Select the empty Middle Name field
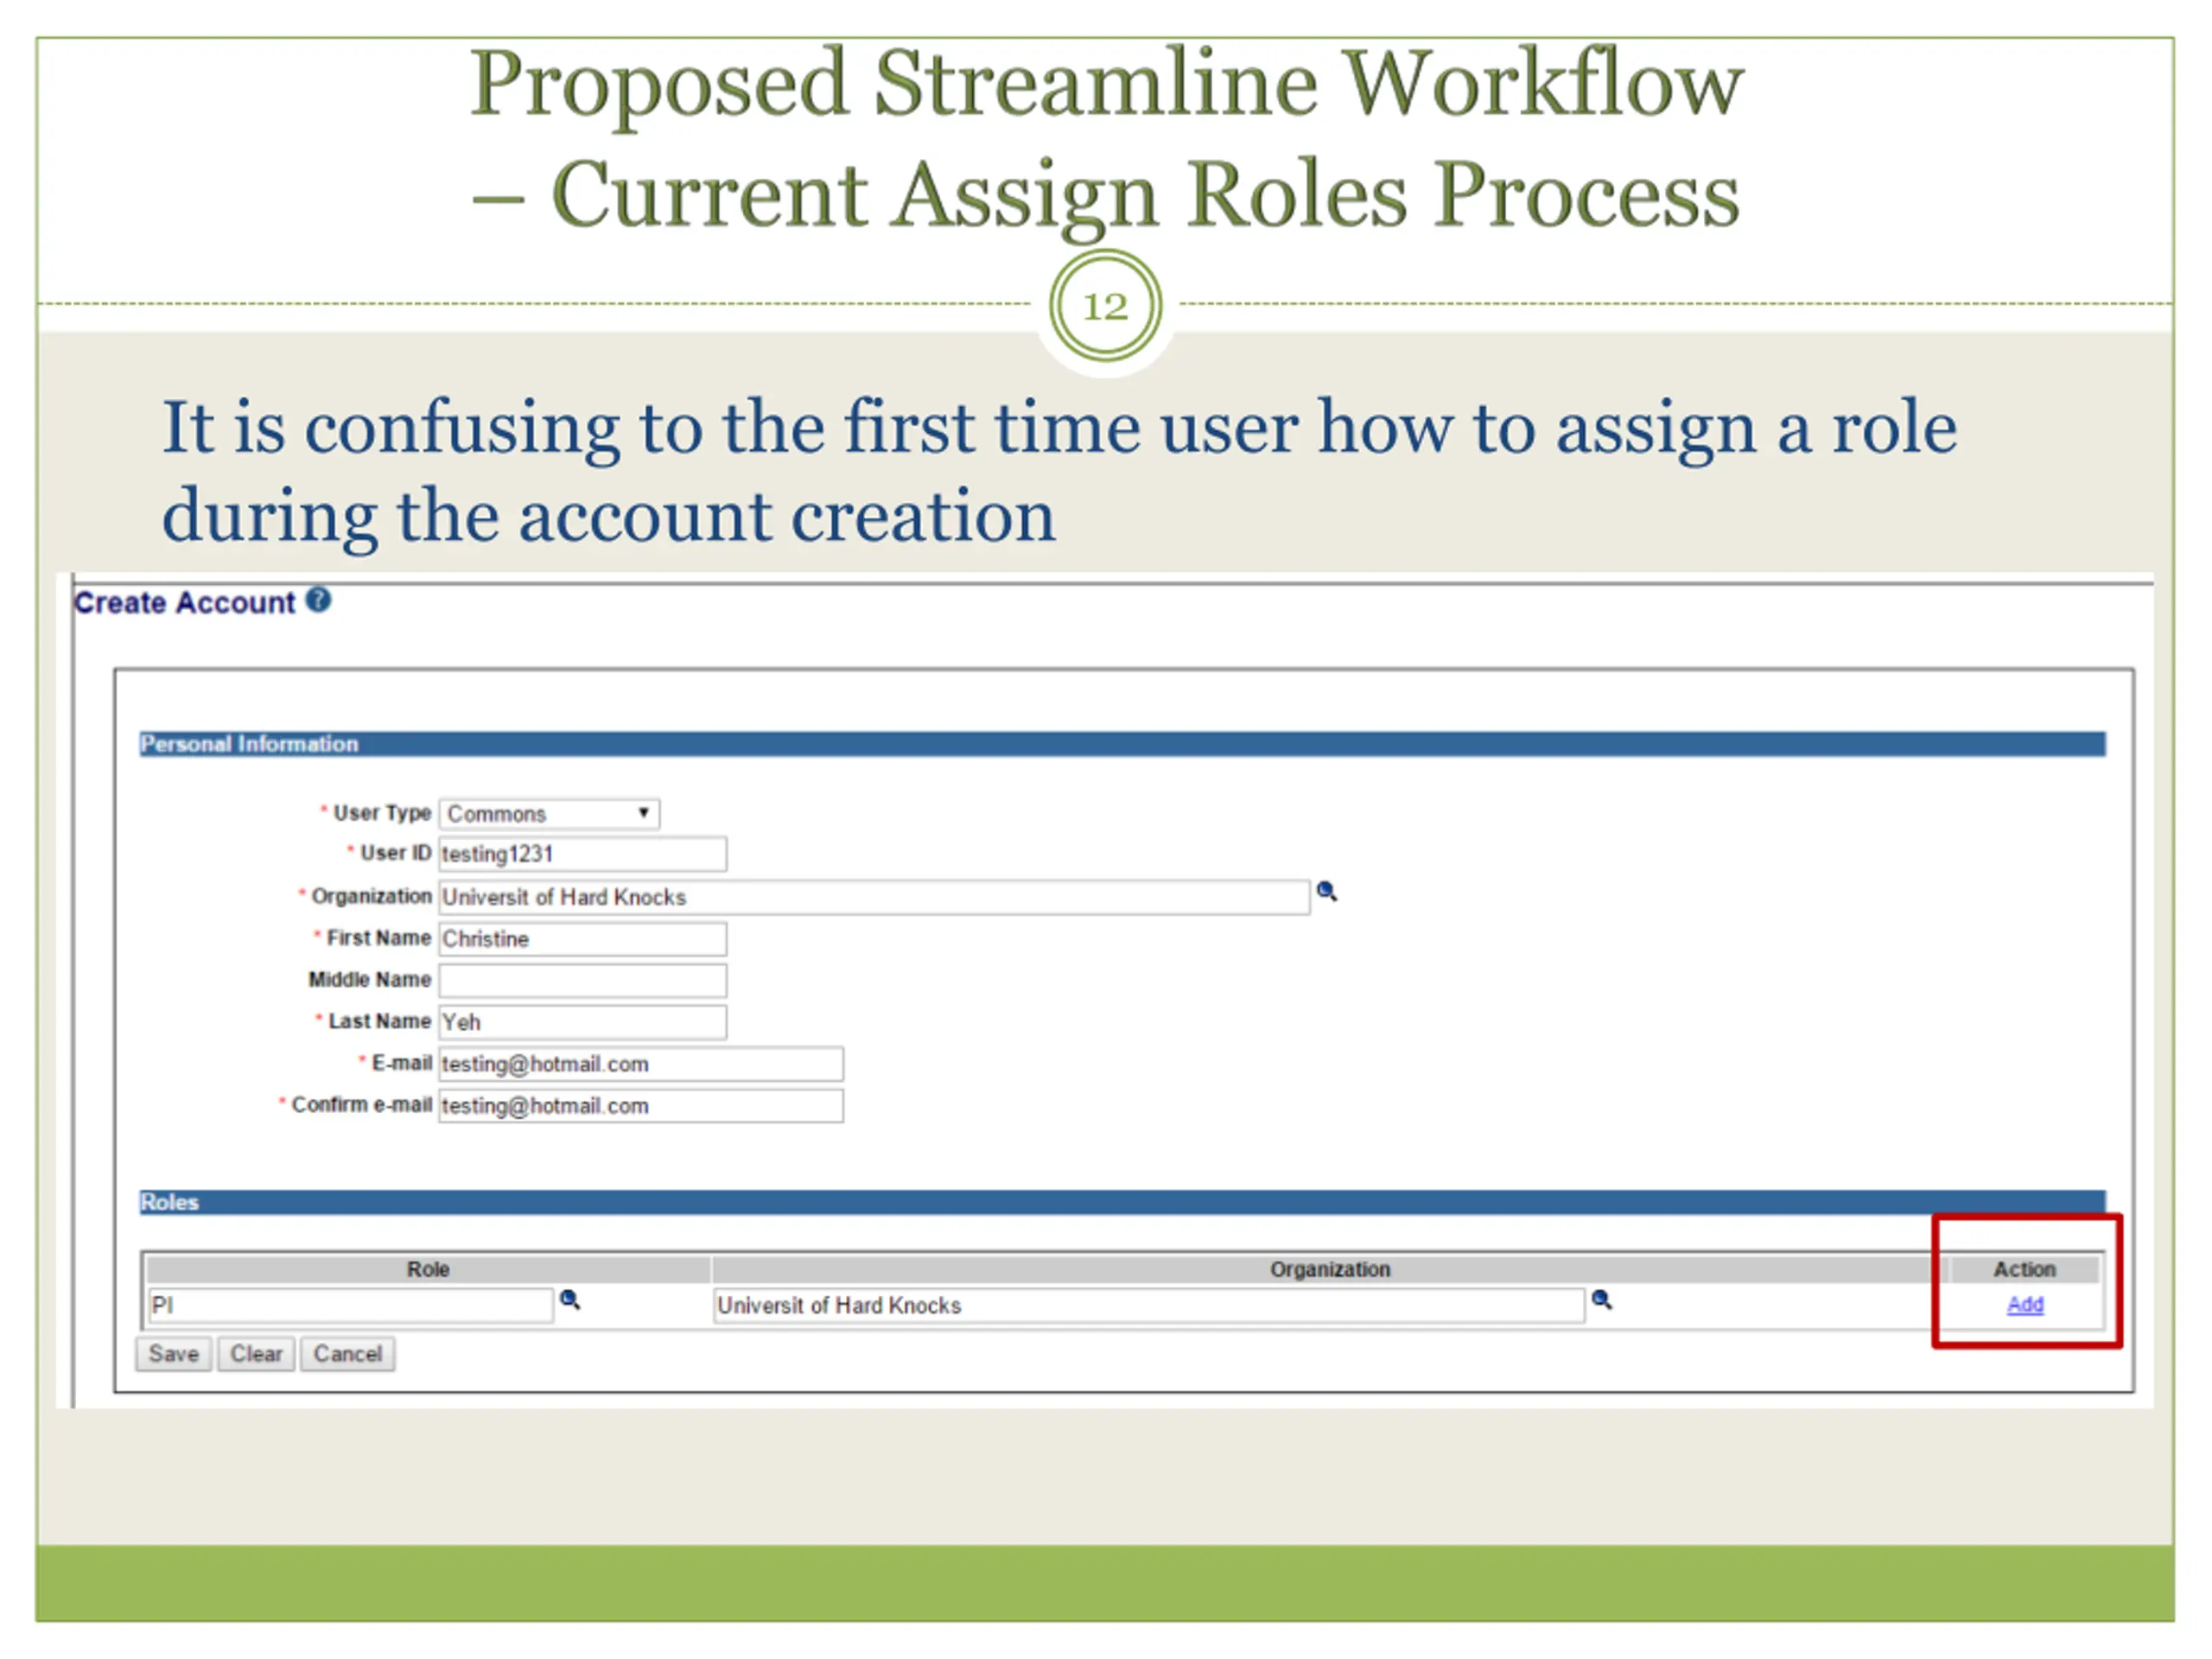2212x1659 pixels. (582, 980)
